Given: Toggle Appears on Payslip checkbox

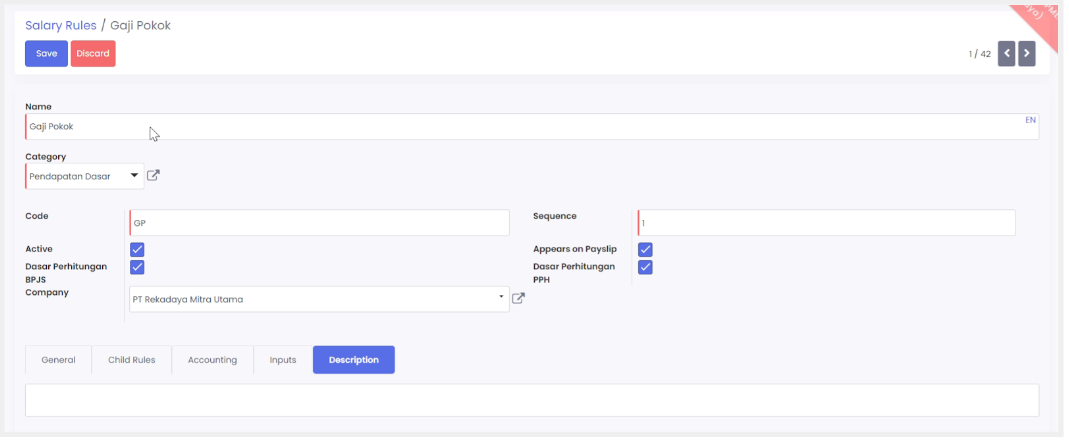Looking at the screenshot, I should 645,249.
